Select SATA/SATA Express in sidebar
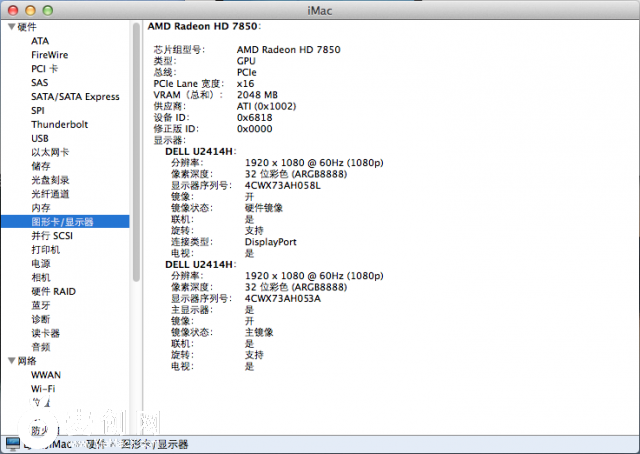The height and width of the screenshot is (454, 640). coord(75,97)
